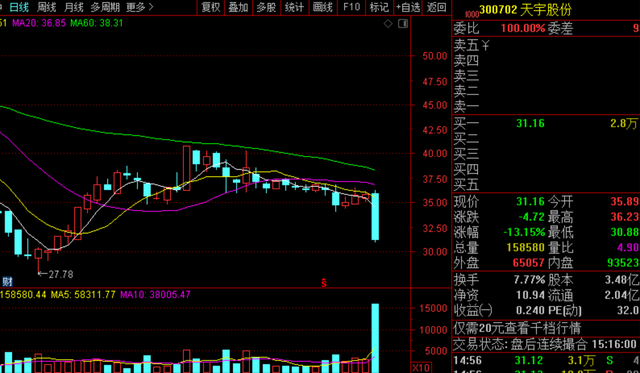Viewport: 640px width, 373px height.
Task: Open the F10 company info page
Action: pyautogui.click(x=351, y=7)
